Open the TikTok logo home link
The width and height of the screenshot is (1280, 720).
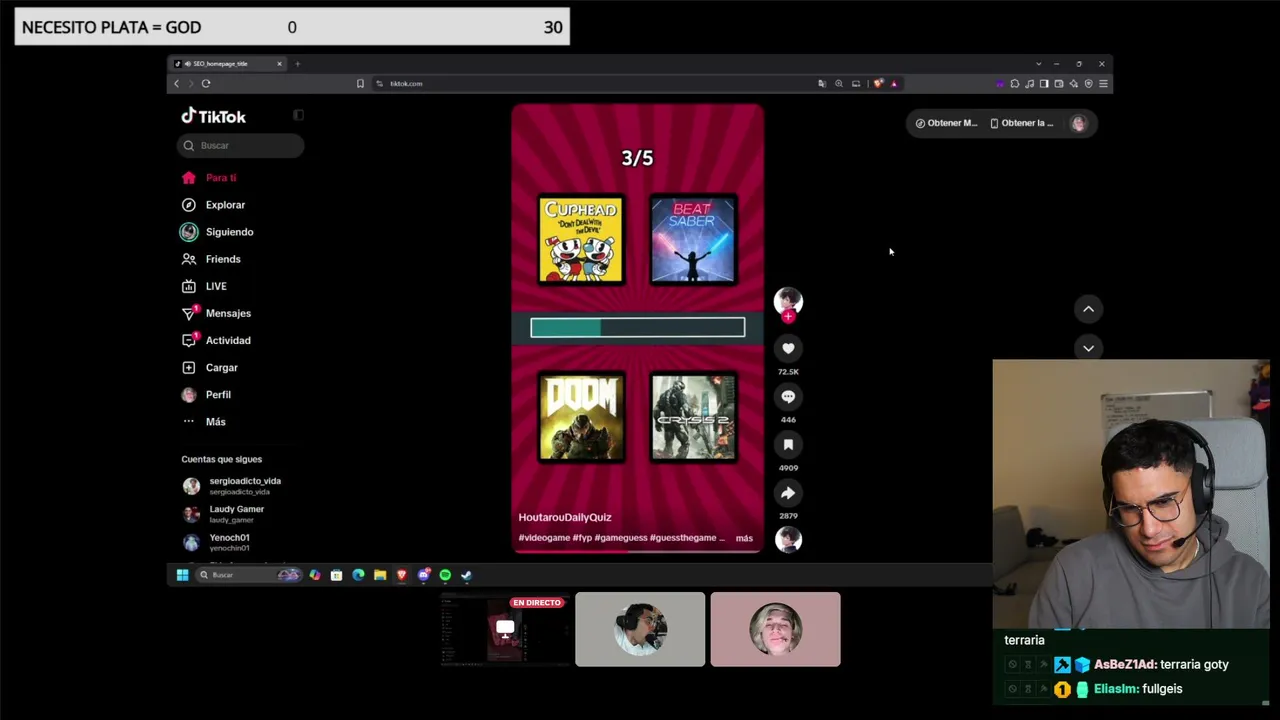click(213, 116)
